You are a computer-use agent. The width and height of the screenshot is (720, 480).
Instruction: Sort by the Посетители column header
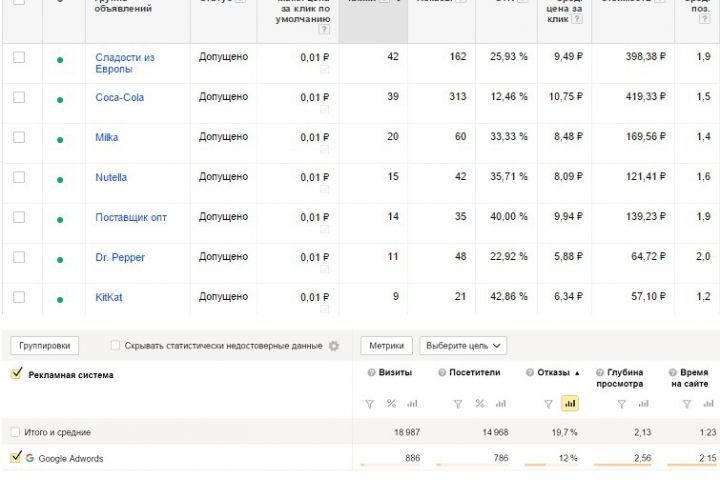pyautogui.click(x=474, y=373)
